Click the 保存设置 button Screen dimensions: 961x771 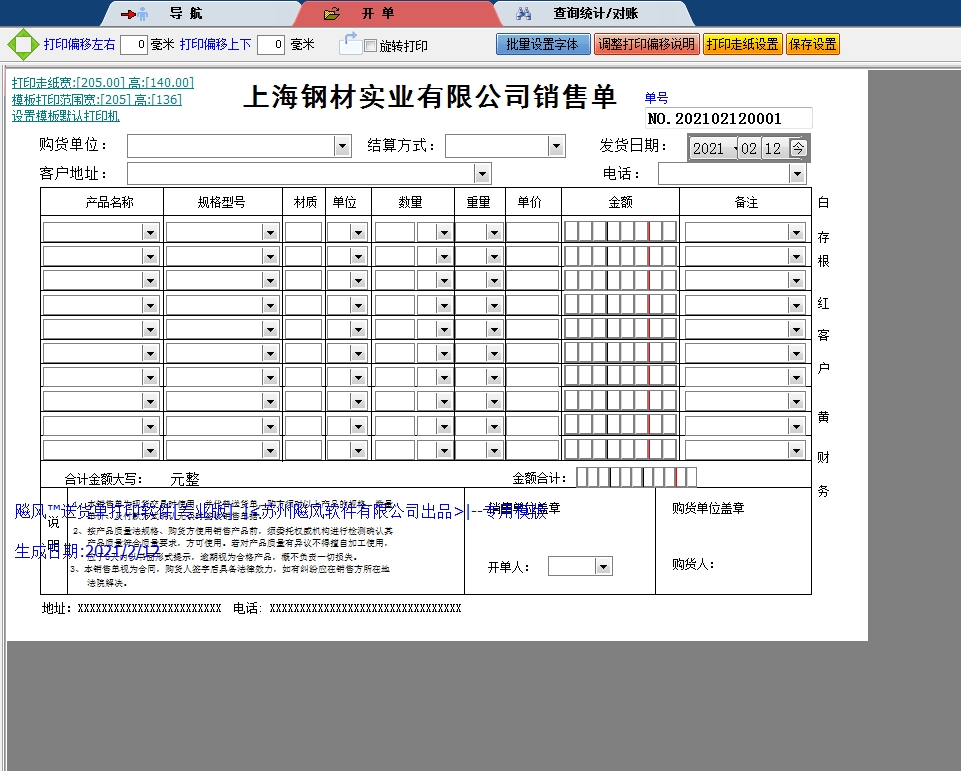812,44
